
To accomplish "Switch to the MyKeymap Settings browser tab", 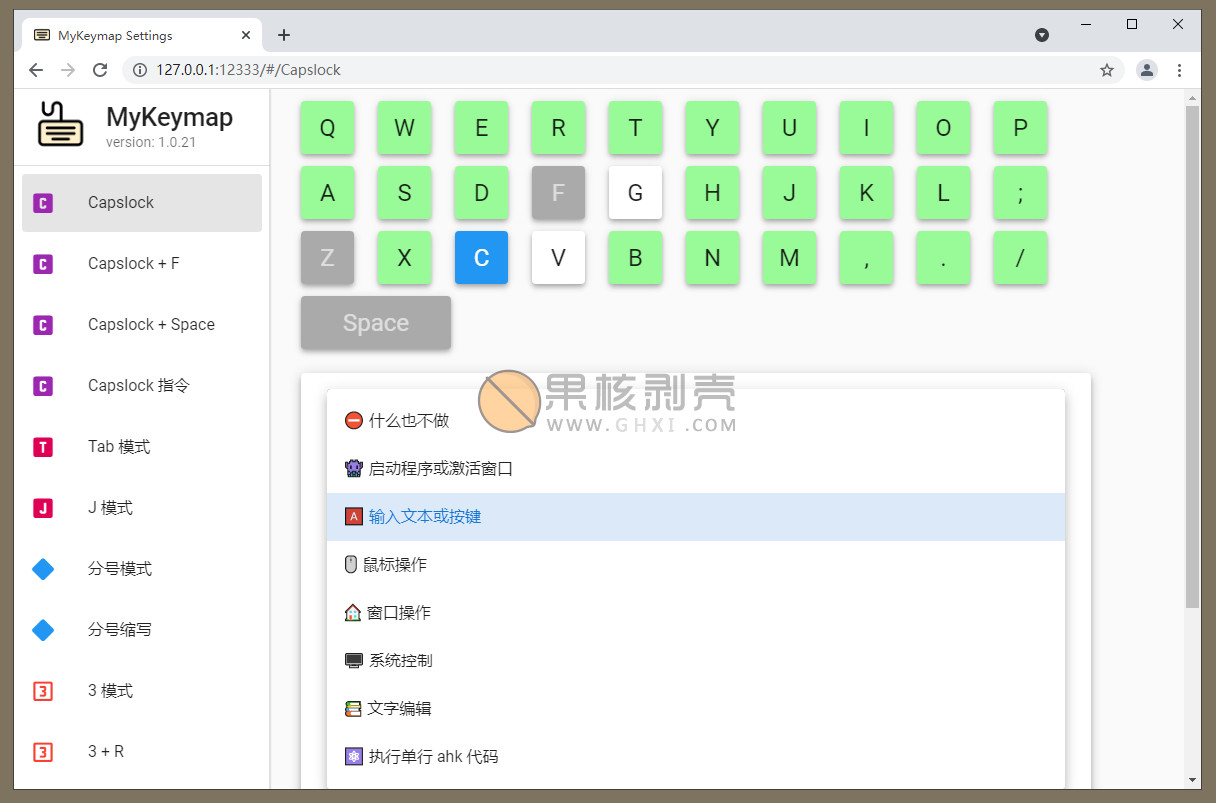I will tap(130, 34).
